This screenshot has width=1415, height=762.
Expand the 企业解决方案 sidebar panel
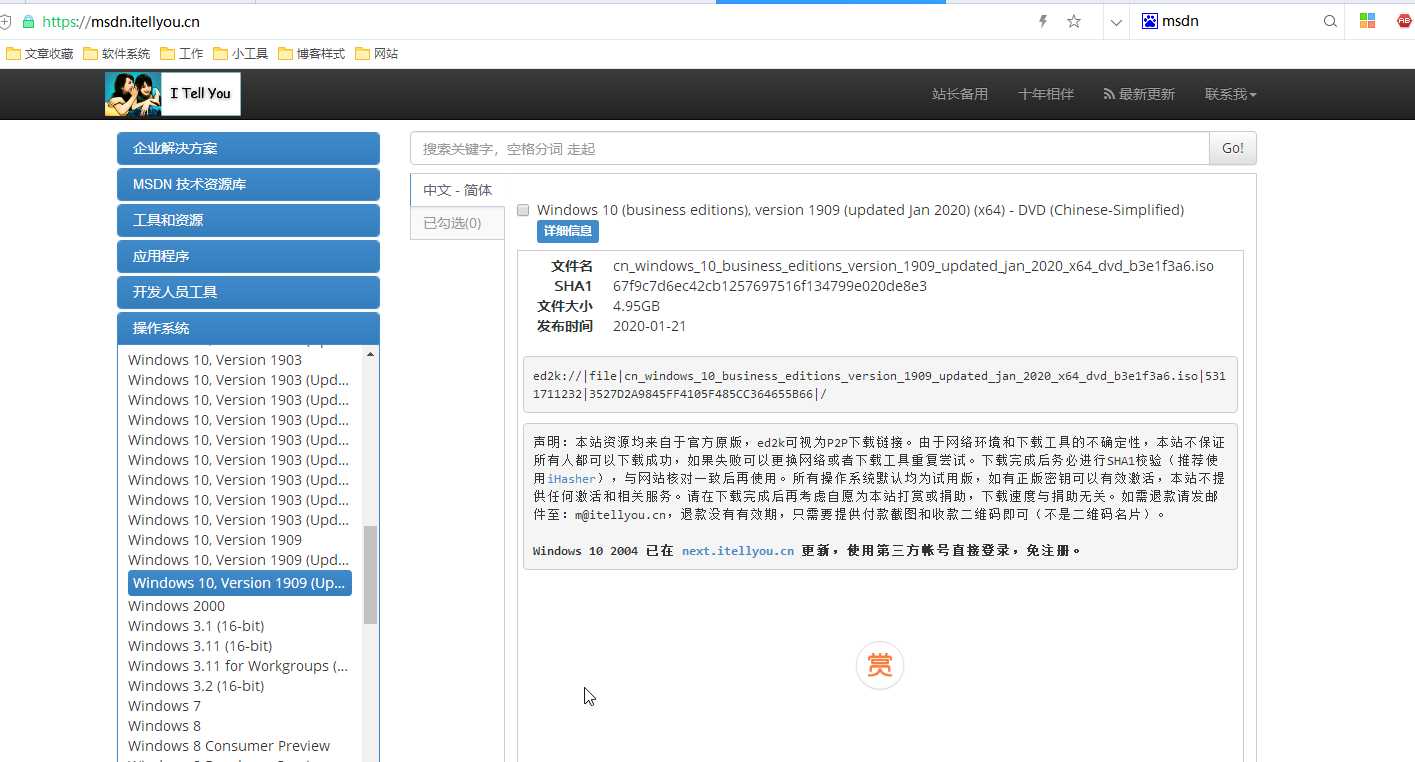point(248,148)
